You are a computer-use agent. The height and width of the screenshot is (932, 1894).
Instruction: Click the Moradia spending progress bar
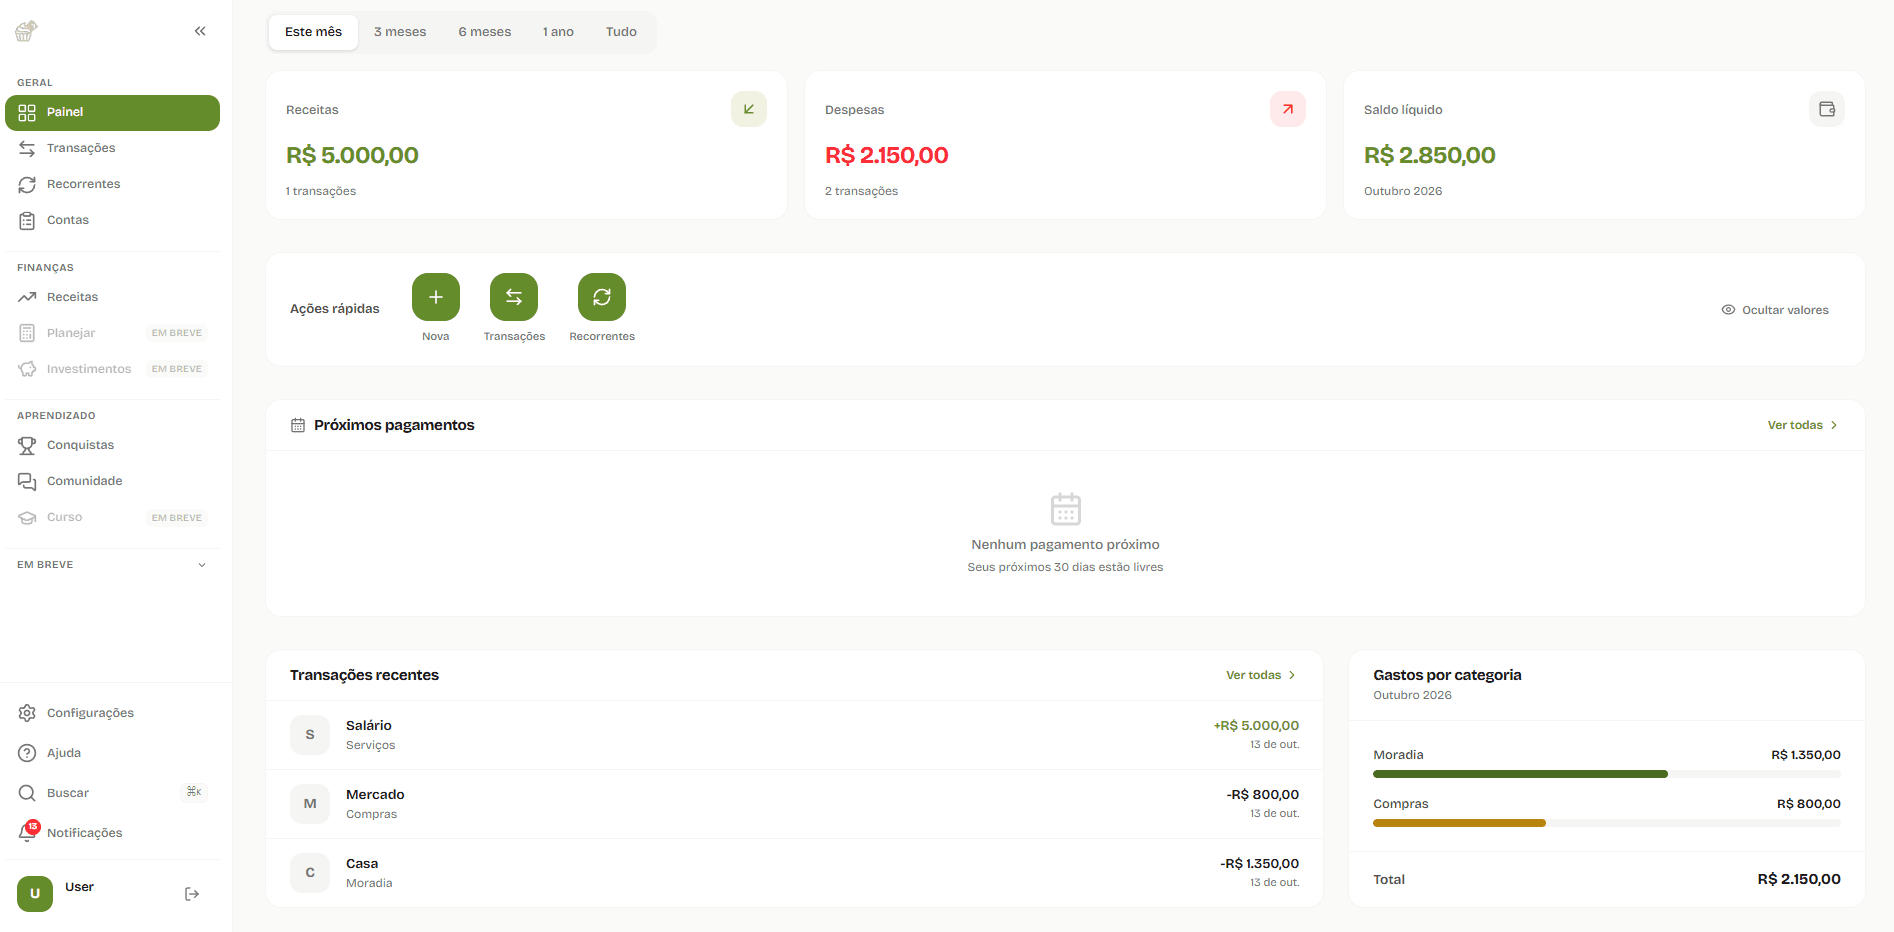[x=1607, y=774]
